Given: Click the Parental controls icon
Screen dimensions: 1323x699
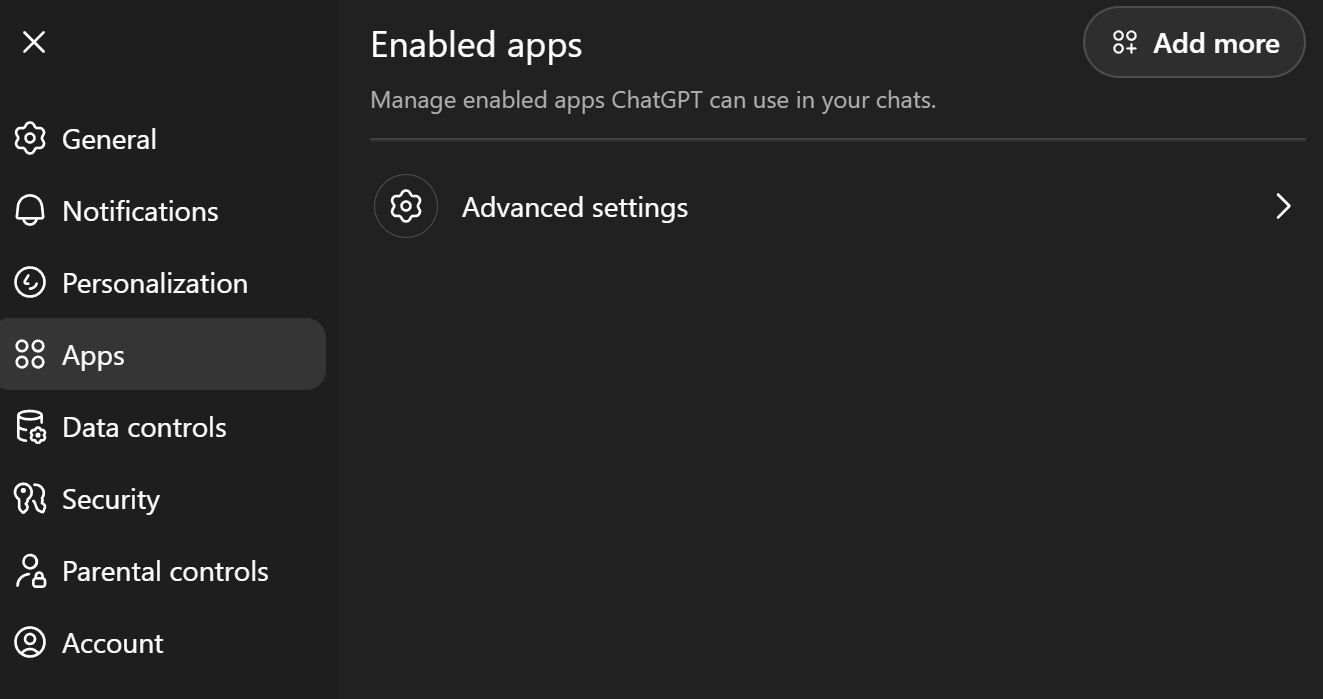Looking at the screenshot, I should tap(30, 571).
